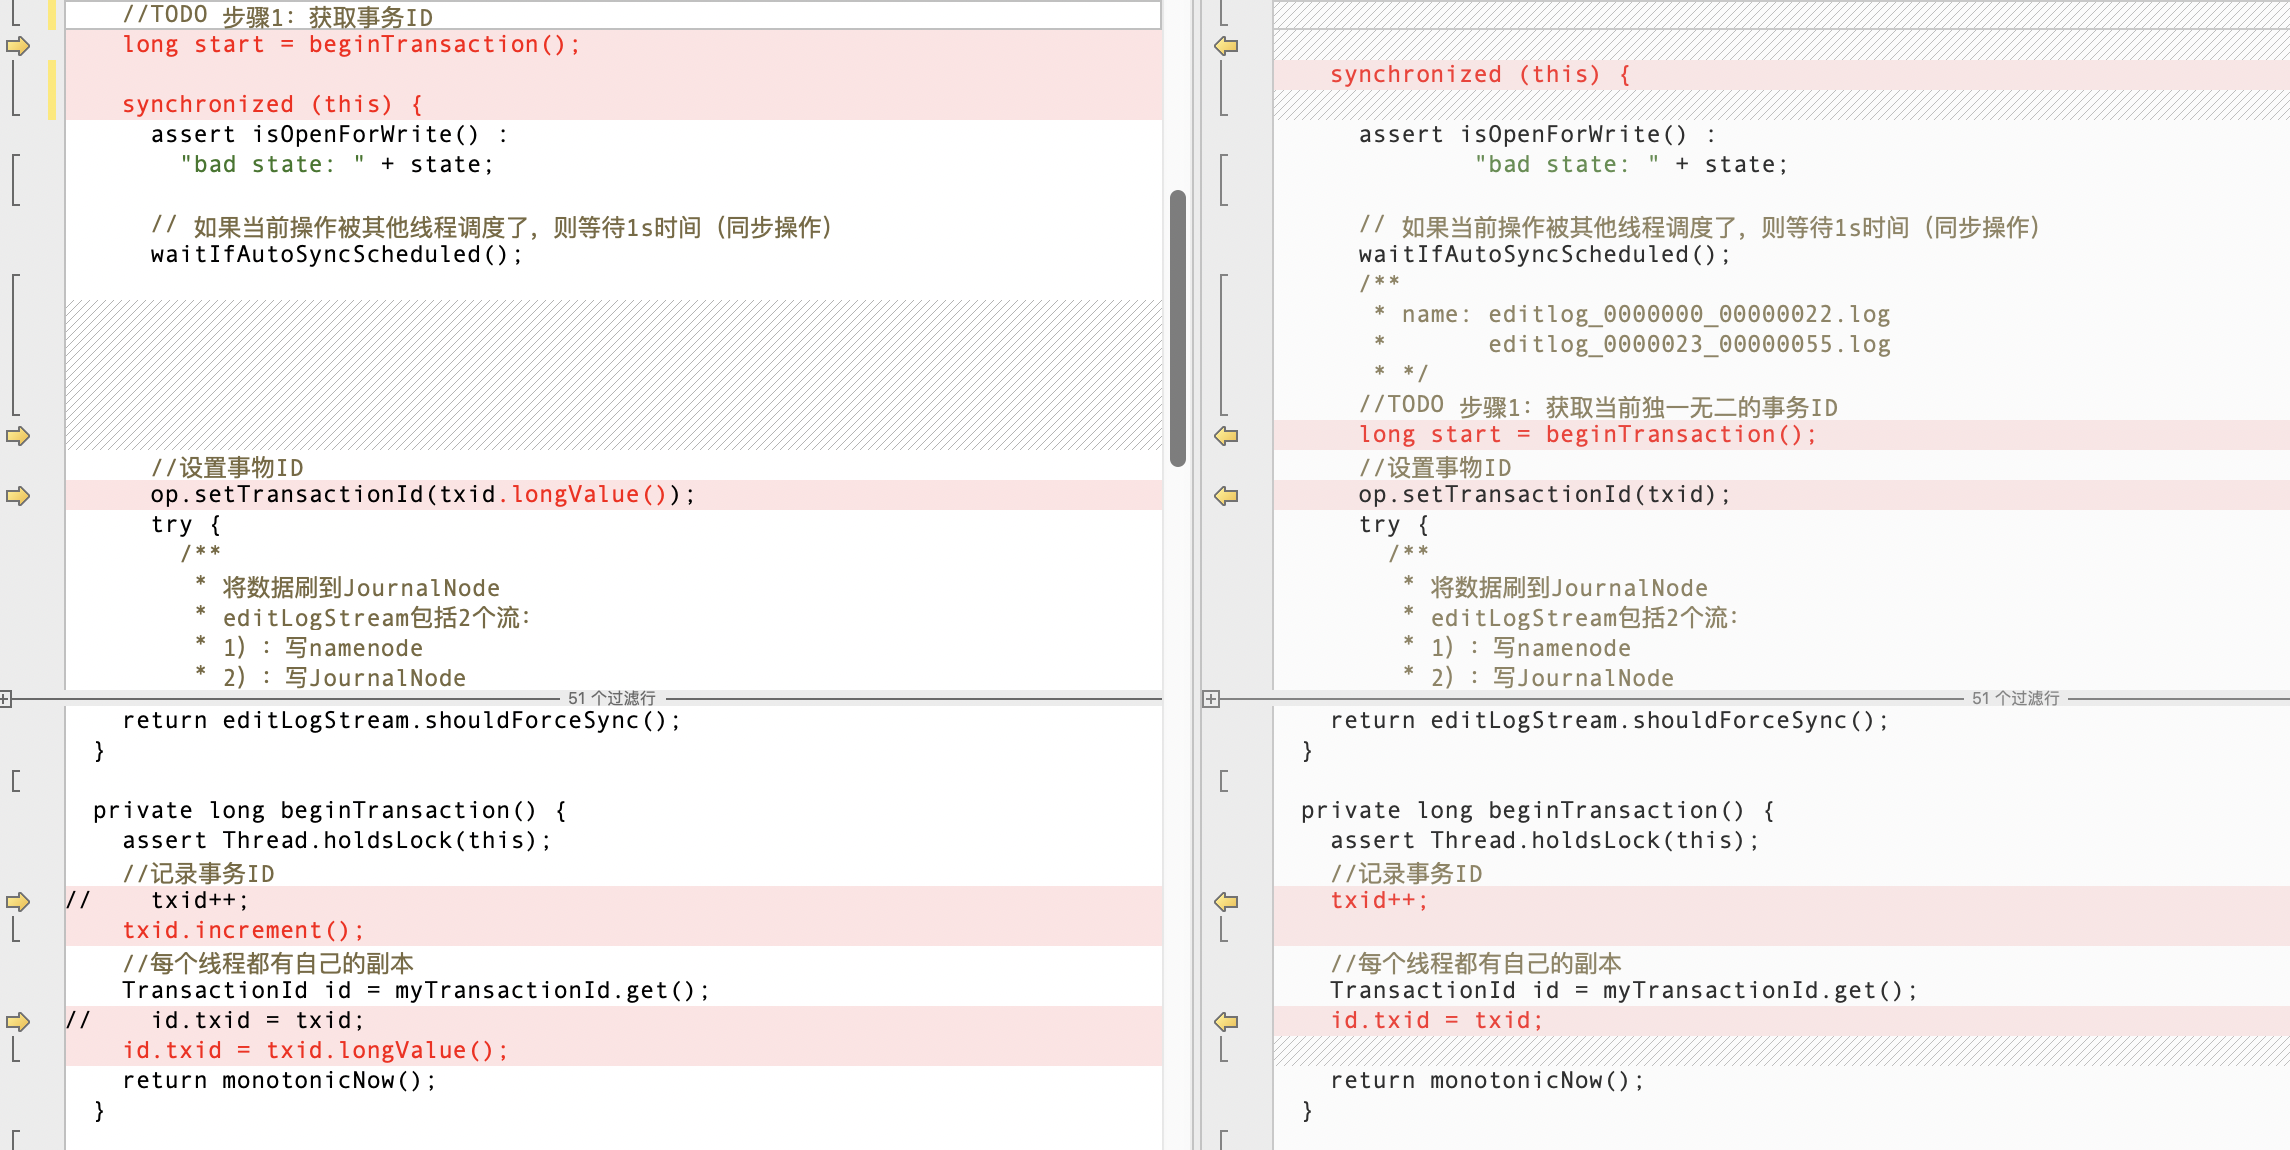This screenshot has width=2290, height=1150.
Task: Click right pane 'TransactionId id = myTransactionId.get();' line
Action: 1624,990
